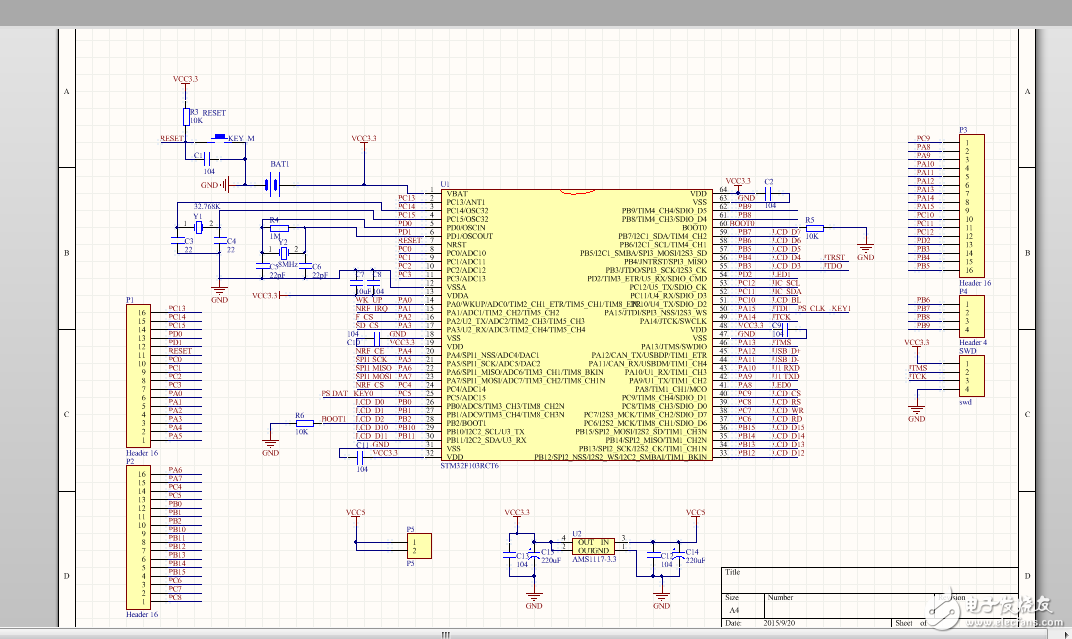Click the 10K resistor R5 near BOOT0
This screenshot has width=1072, height=639.
[814, 229]
